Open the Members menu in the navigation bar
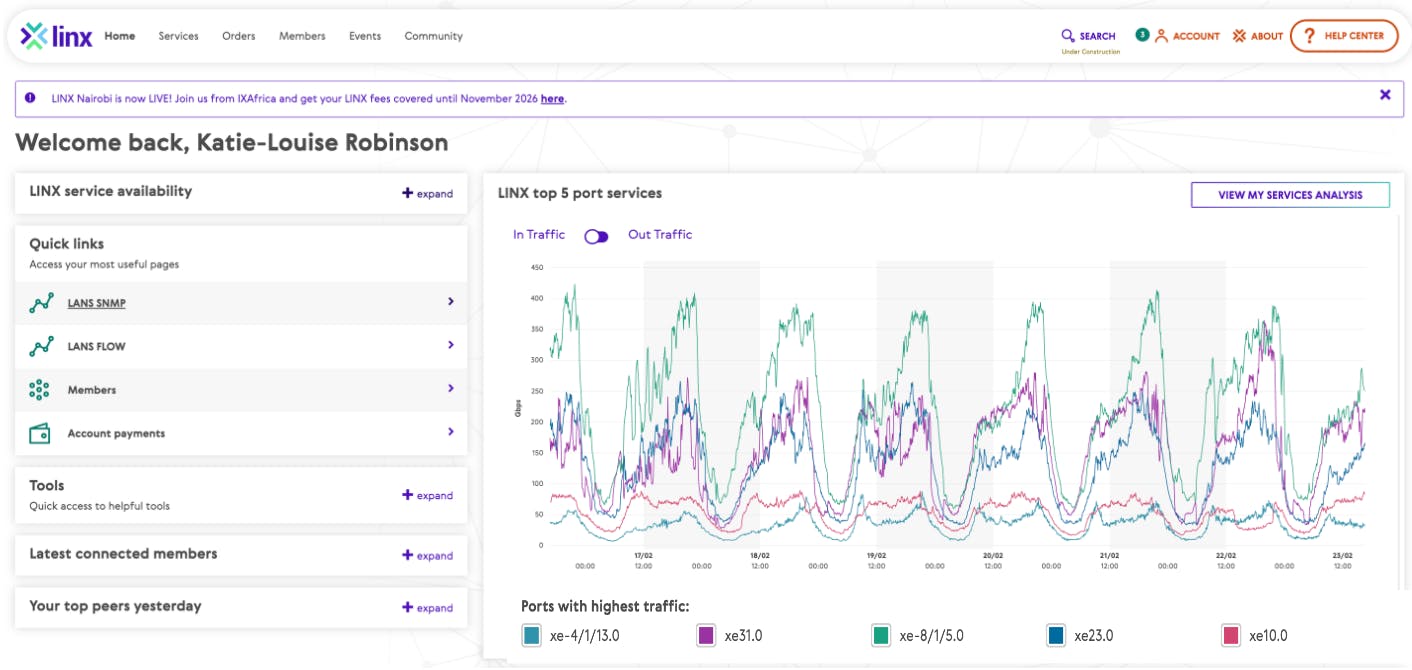The width and height of the screenshot is (1412, 670). click(x=302, y=36)
